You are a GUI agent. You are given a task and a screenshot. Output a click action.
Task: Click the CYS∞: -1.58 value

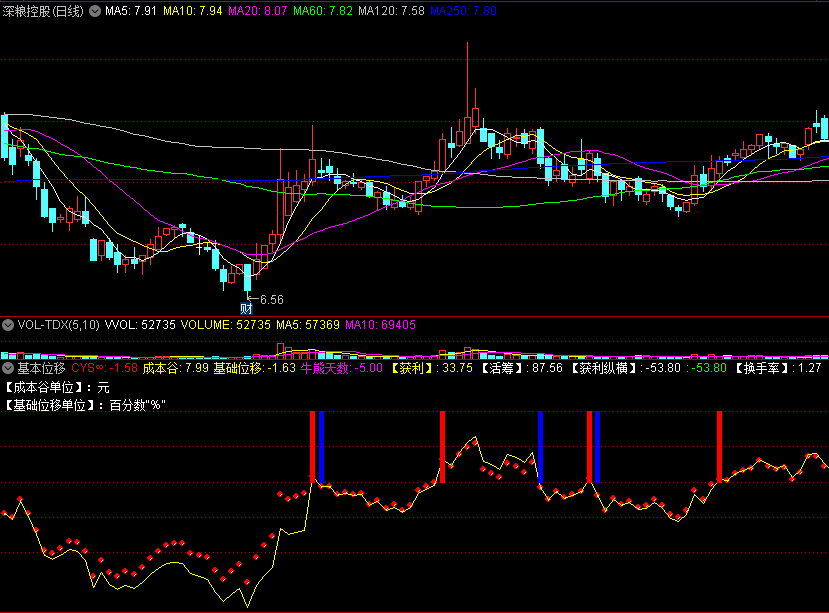[x=104, y=368]
